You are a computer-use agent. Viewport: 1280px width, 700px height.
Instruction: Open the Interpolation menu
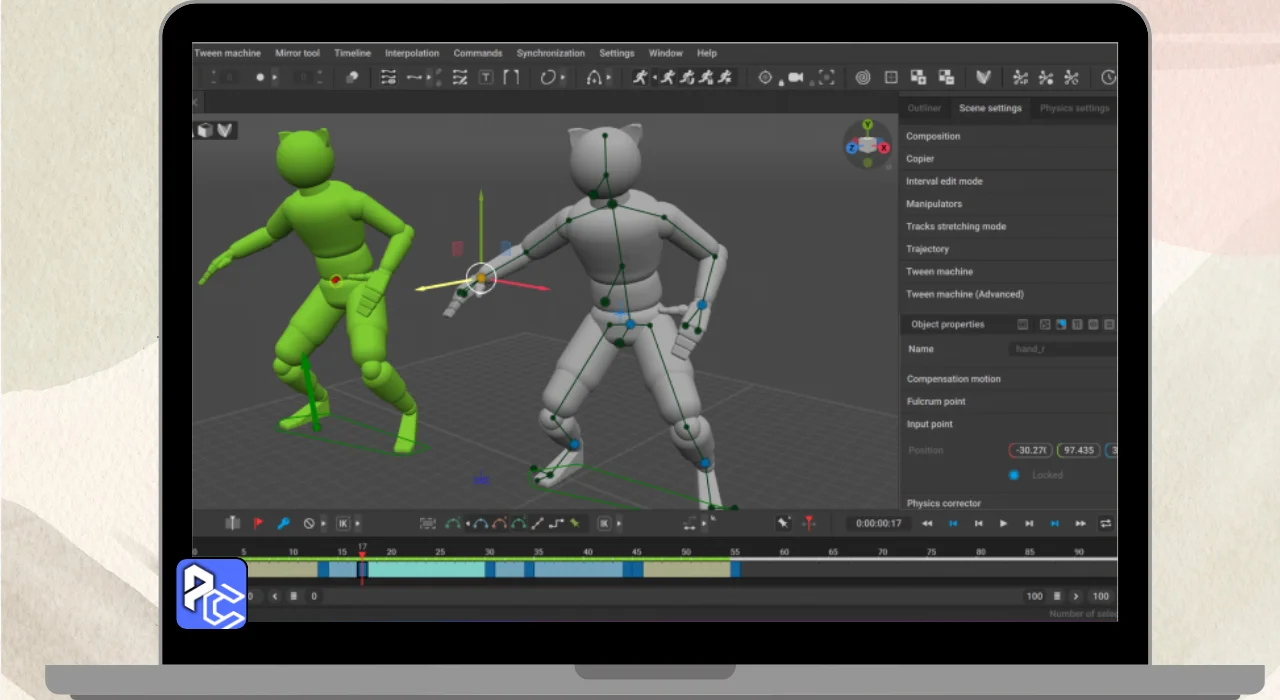click(412, 53)
